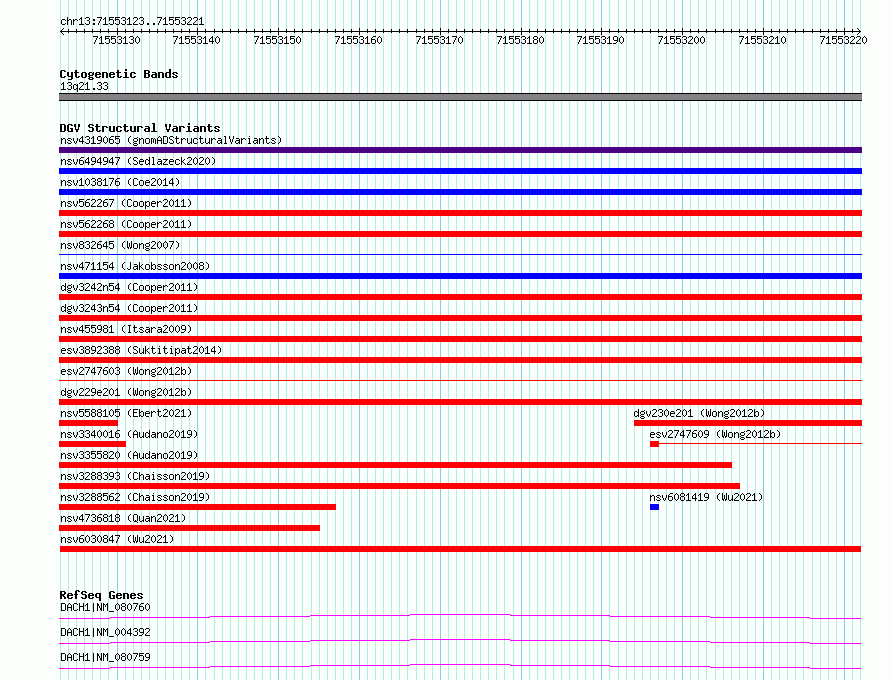Click the DGV Structural Variants track title
This screenshot has height=680, width=890.
click(x=140, y=128)
